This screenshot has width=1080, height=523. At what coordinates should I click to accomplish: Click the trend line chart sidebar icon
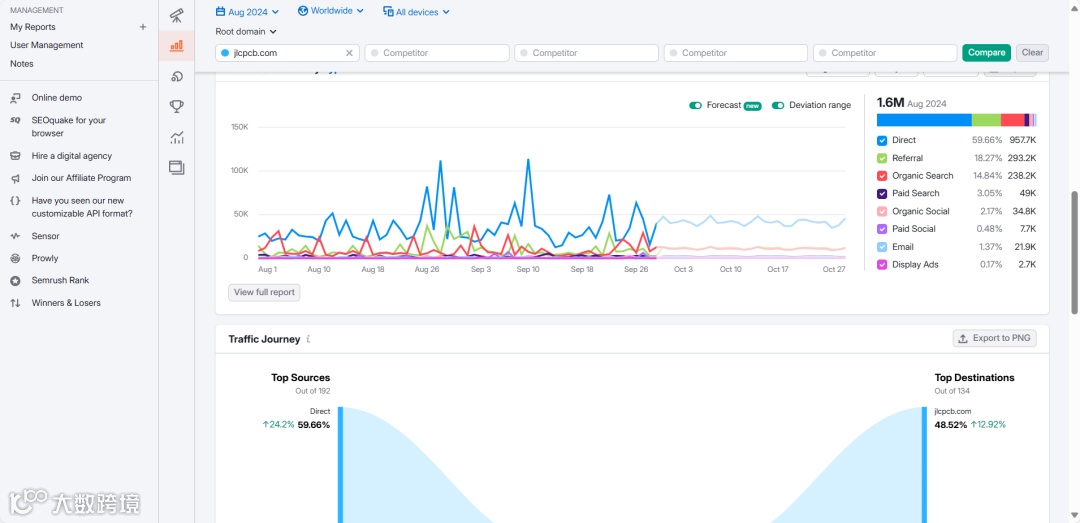[176, 137]
